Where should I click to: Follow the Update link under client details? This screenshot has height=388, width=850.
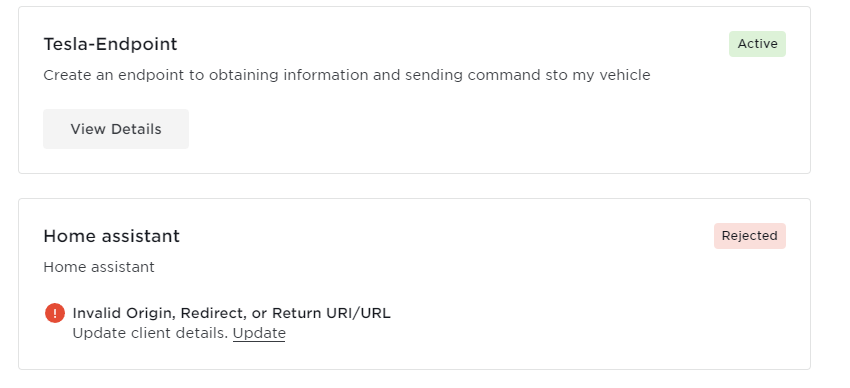[x=259, y=333]
